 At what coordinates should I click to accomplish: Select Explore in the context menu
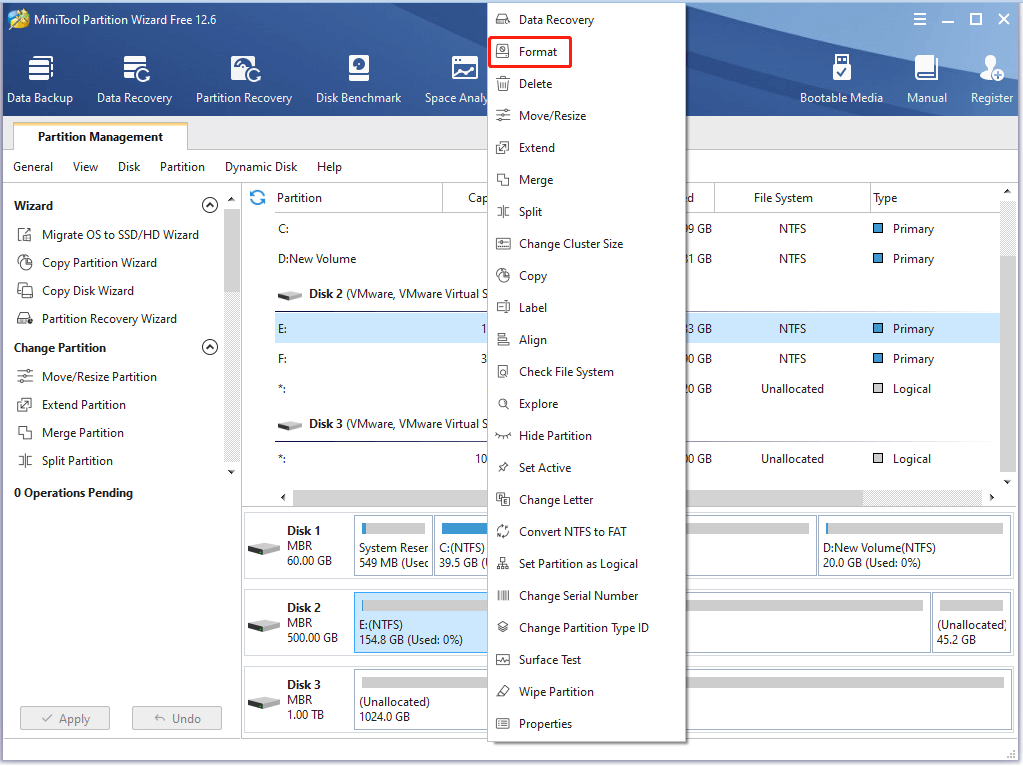point(587,403)
